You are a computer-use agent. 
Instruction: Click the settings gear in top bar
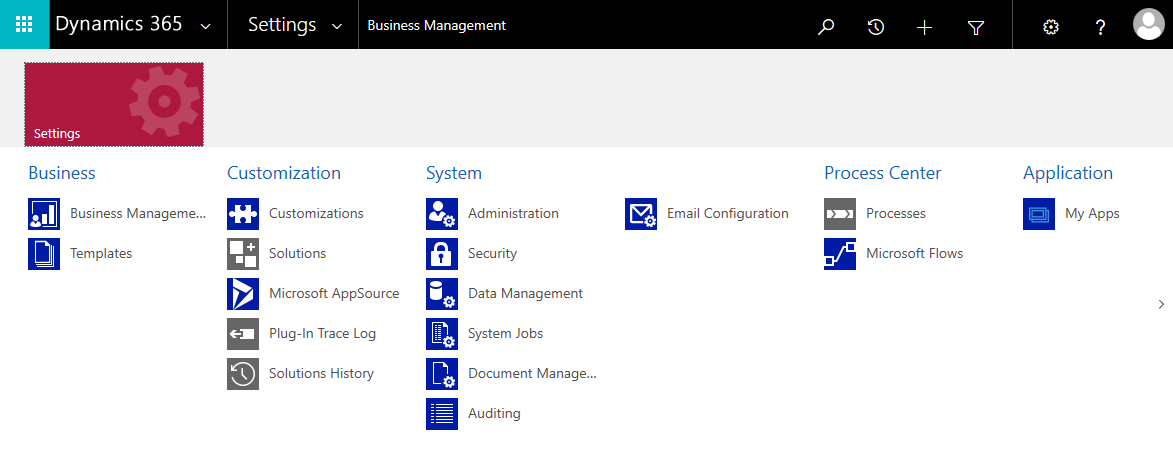(1050, 27)
